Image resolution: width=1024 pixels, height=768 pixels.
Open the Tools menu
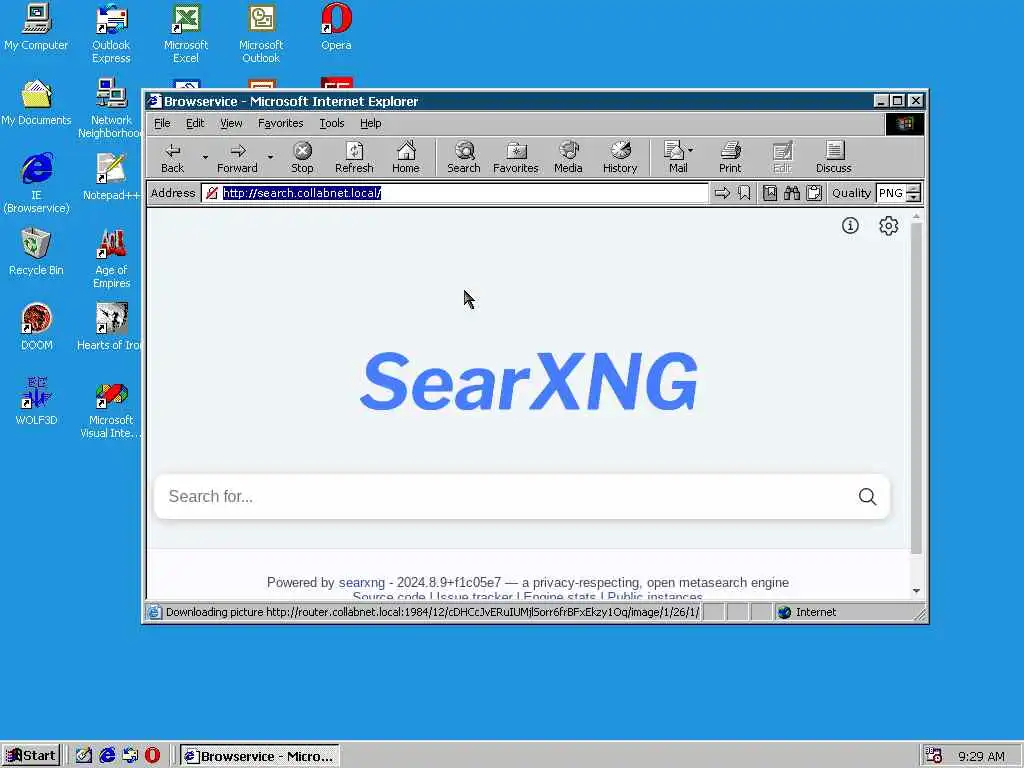click(331, 123)
